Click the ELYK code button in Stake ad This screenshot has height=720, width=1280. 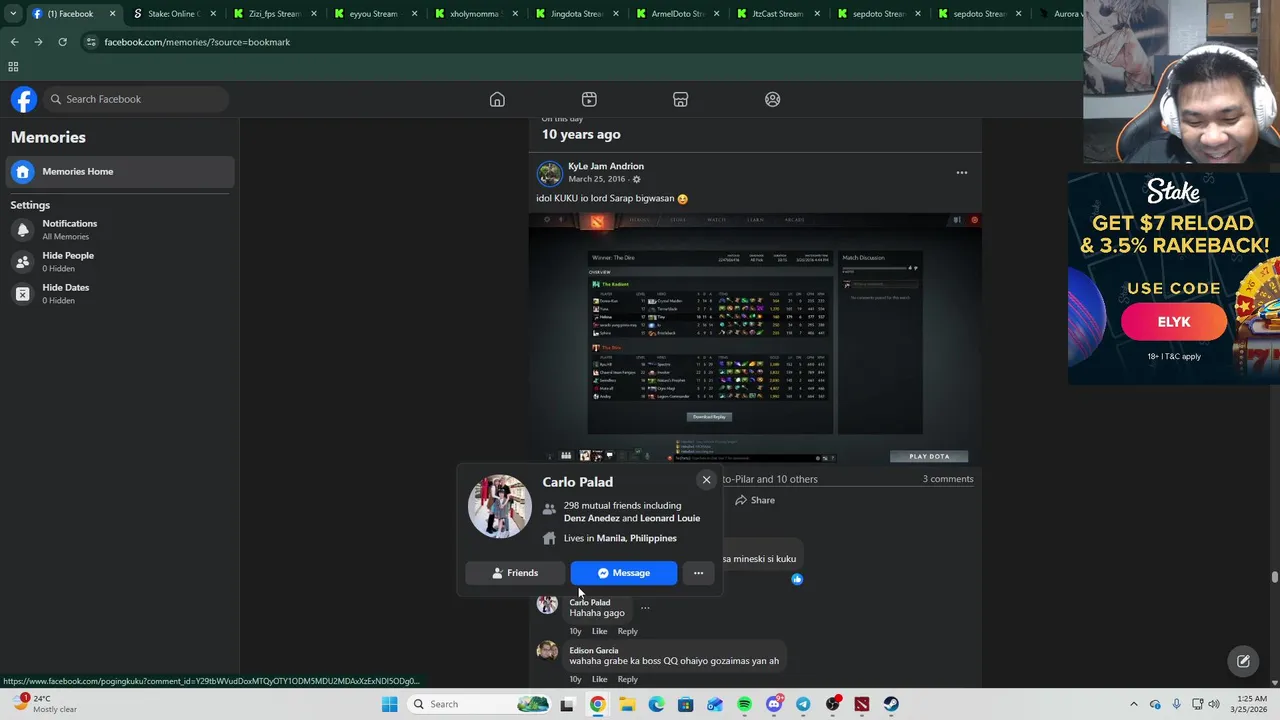coord(1174,322)
